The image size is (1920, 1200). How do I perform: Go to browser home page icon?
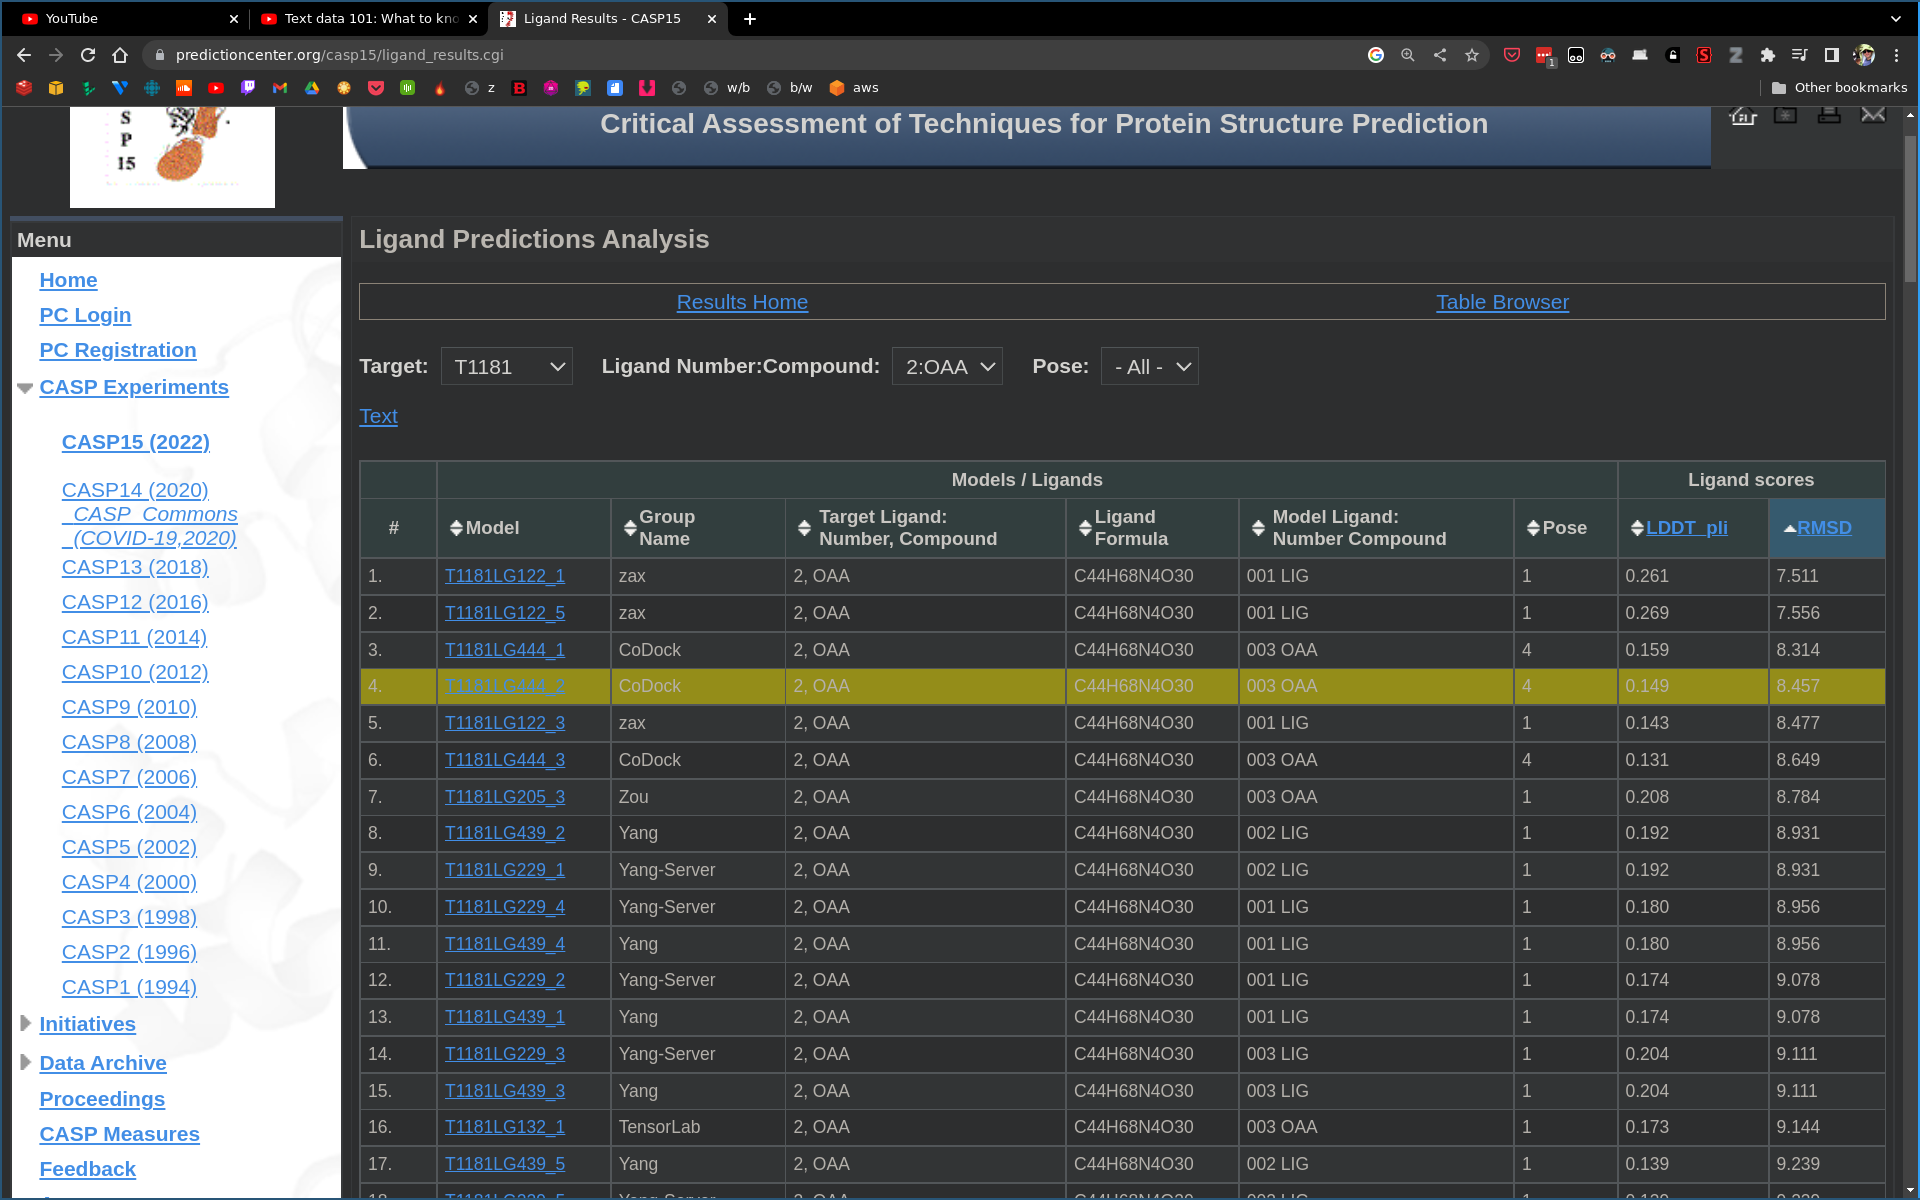coord(120,55)
